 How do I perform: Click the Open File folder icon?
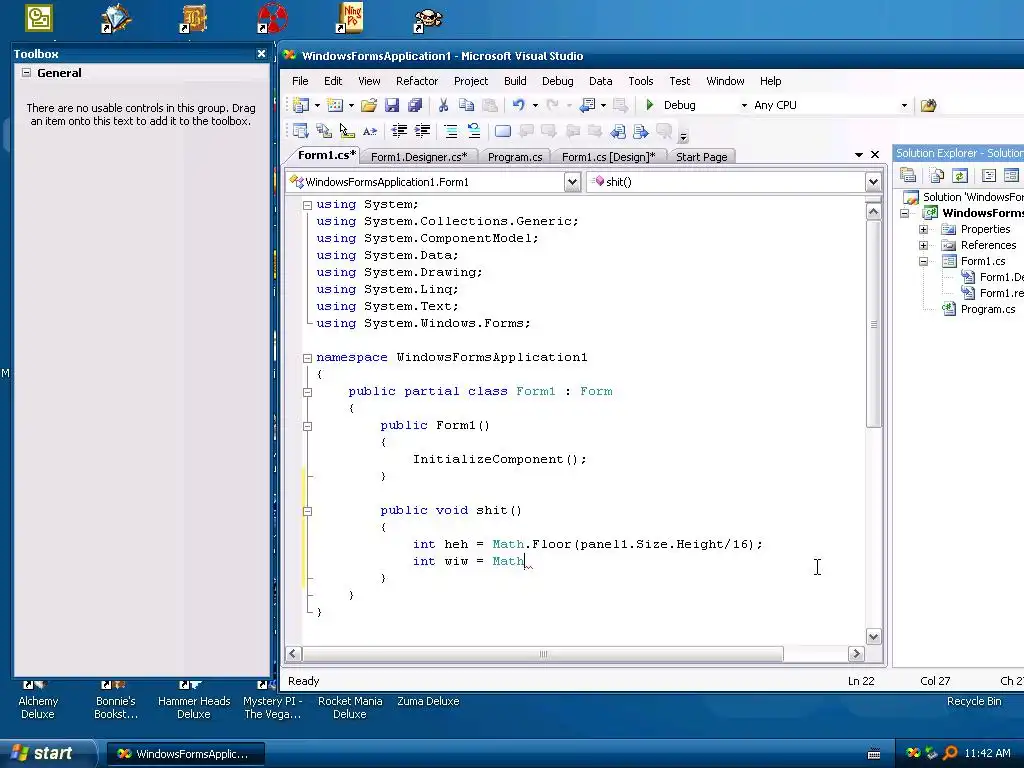pos(369,105)
